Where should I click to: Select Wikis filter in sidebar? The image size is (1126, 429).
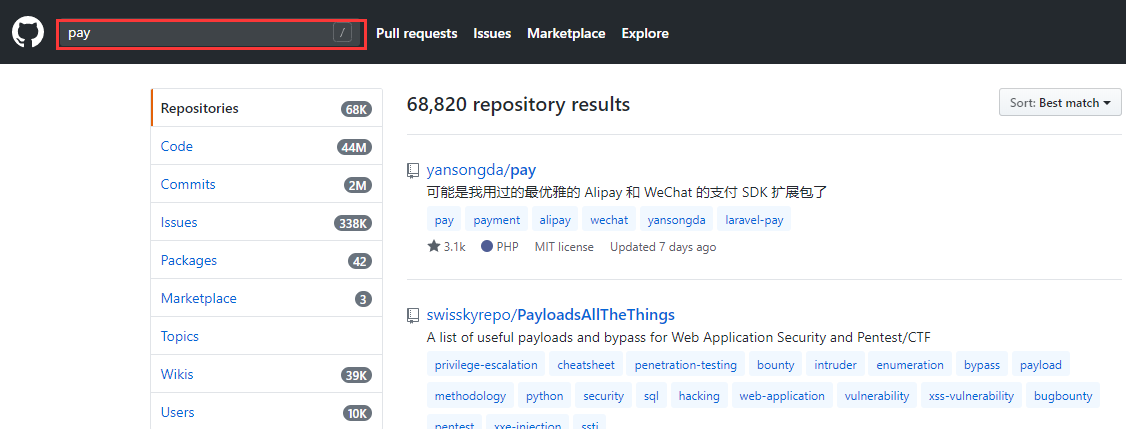266,374
